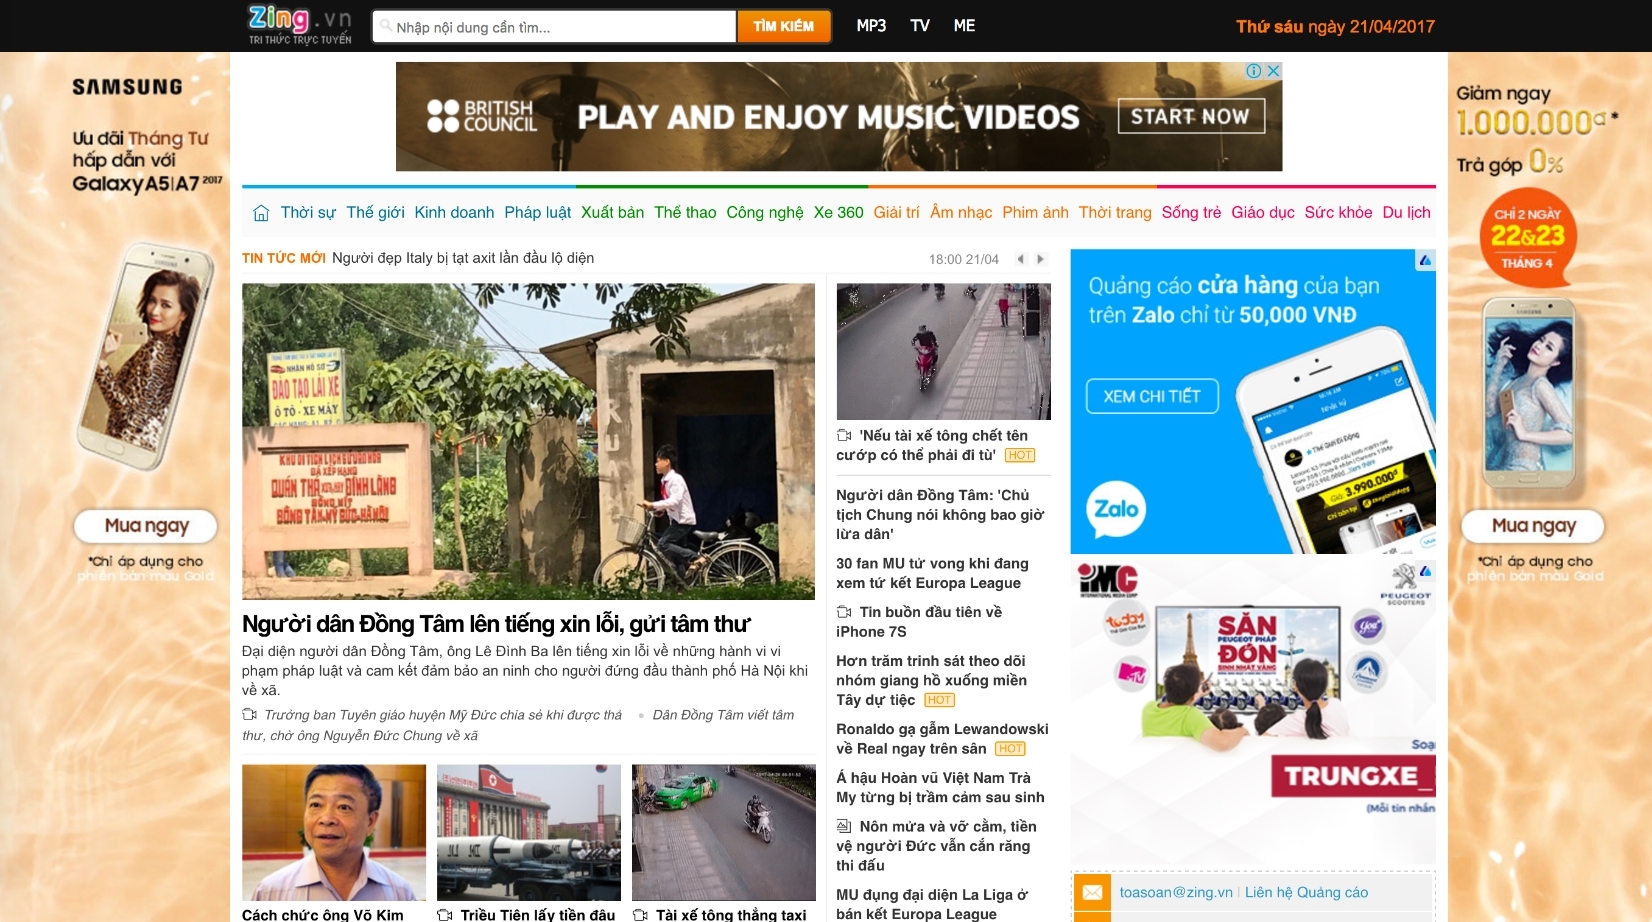Click the envelope email contact icon
The width and height of the screenshot is (1652, 922).
(x=1092, y=892)
